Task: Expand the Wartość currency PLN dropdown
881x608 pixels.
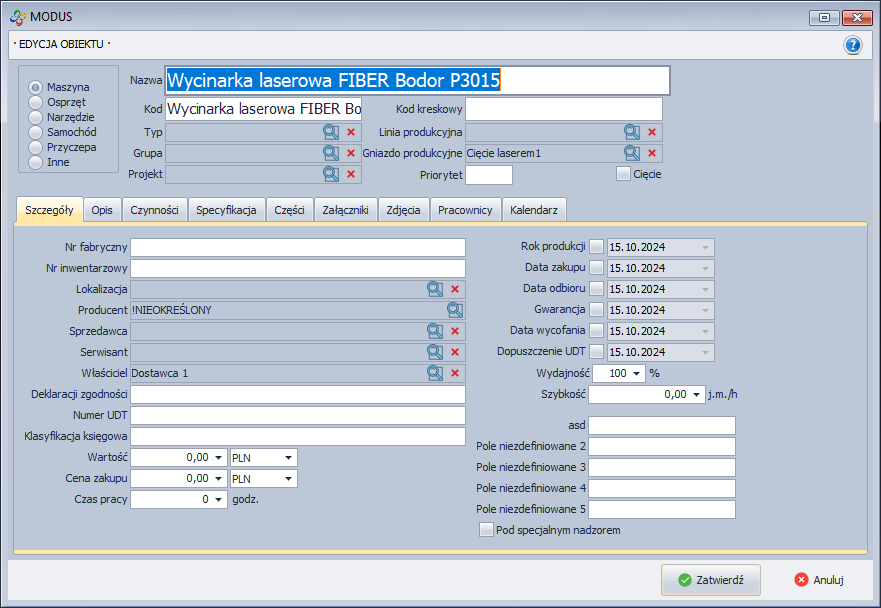Action: 288,457
